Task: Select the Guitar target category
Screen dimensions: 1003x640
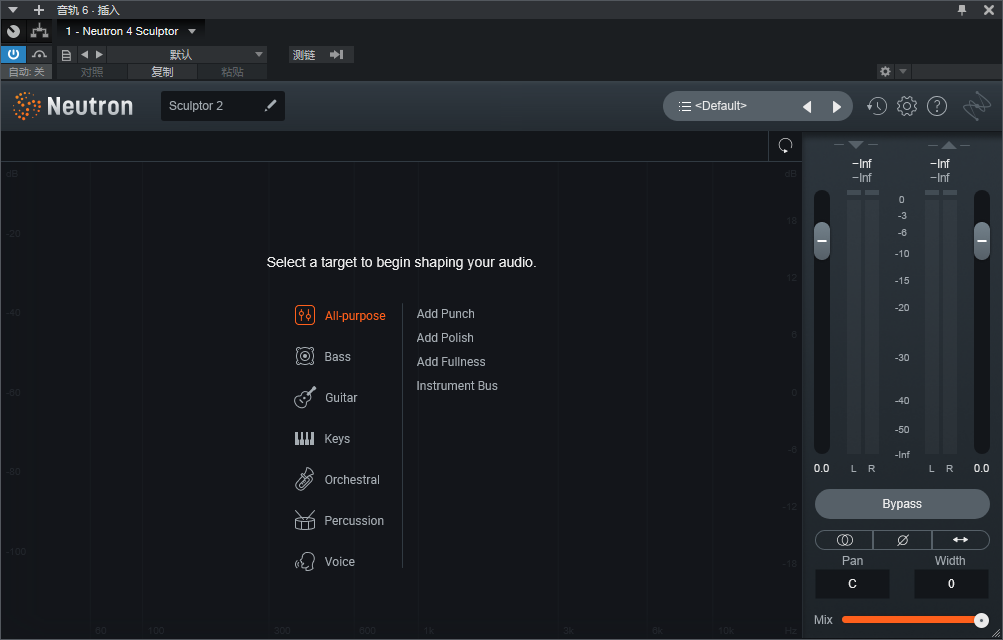Action: point(340,398)
